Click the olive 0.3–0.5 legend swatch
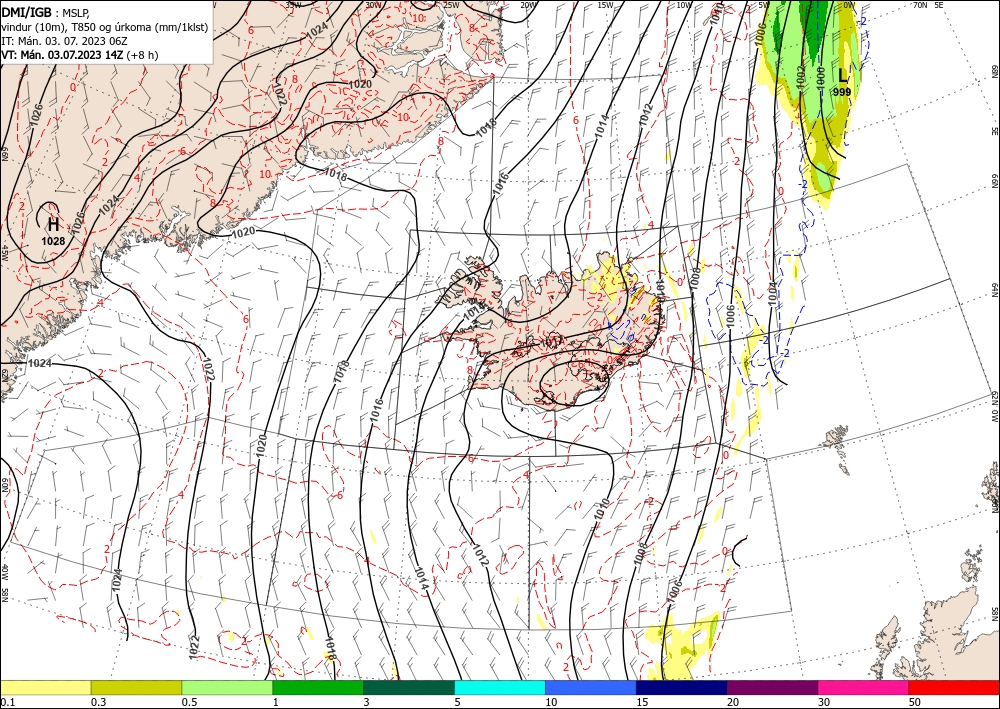Image resolution: width=1000 pixels, height=709 pixels. (136, 687)
